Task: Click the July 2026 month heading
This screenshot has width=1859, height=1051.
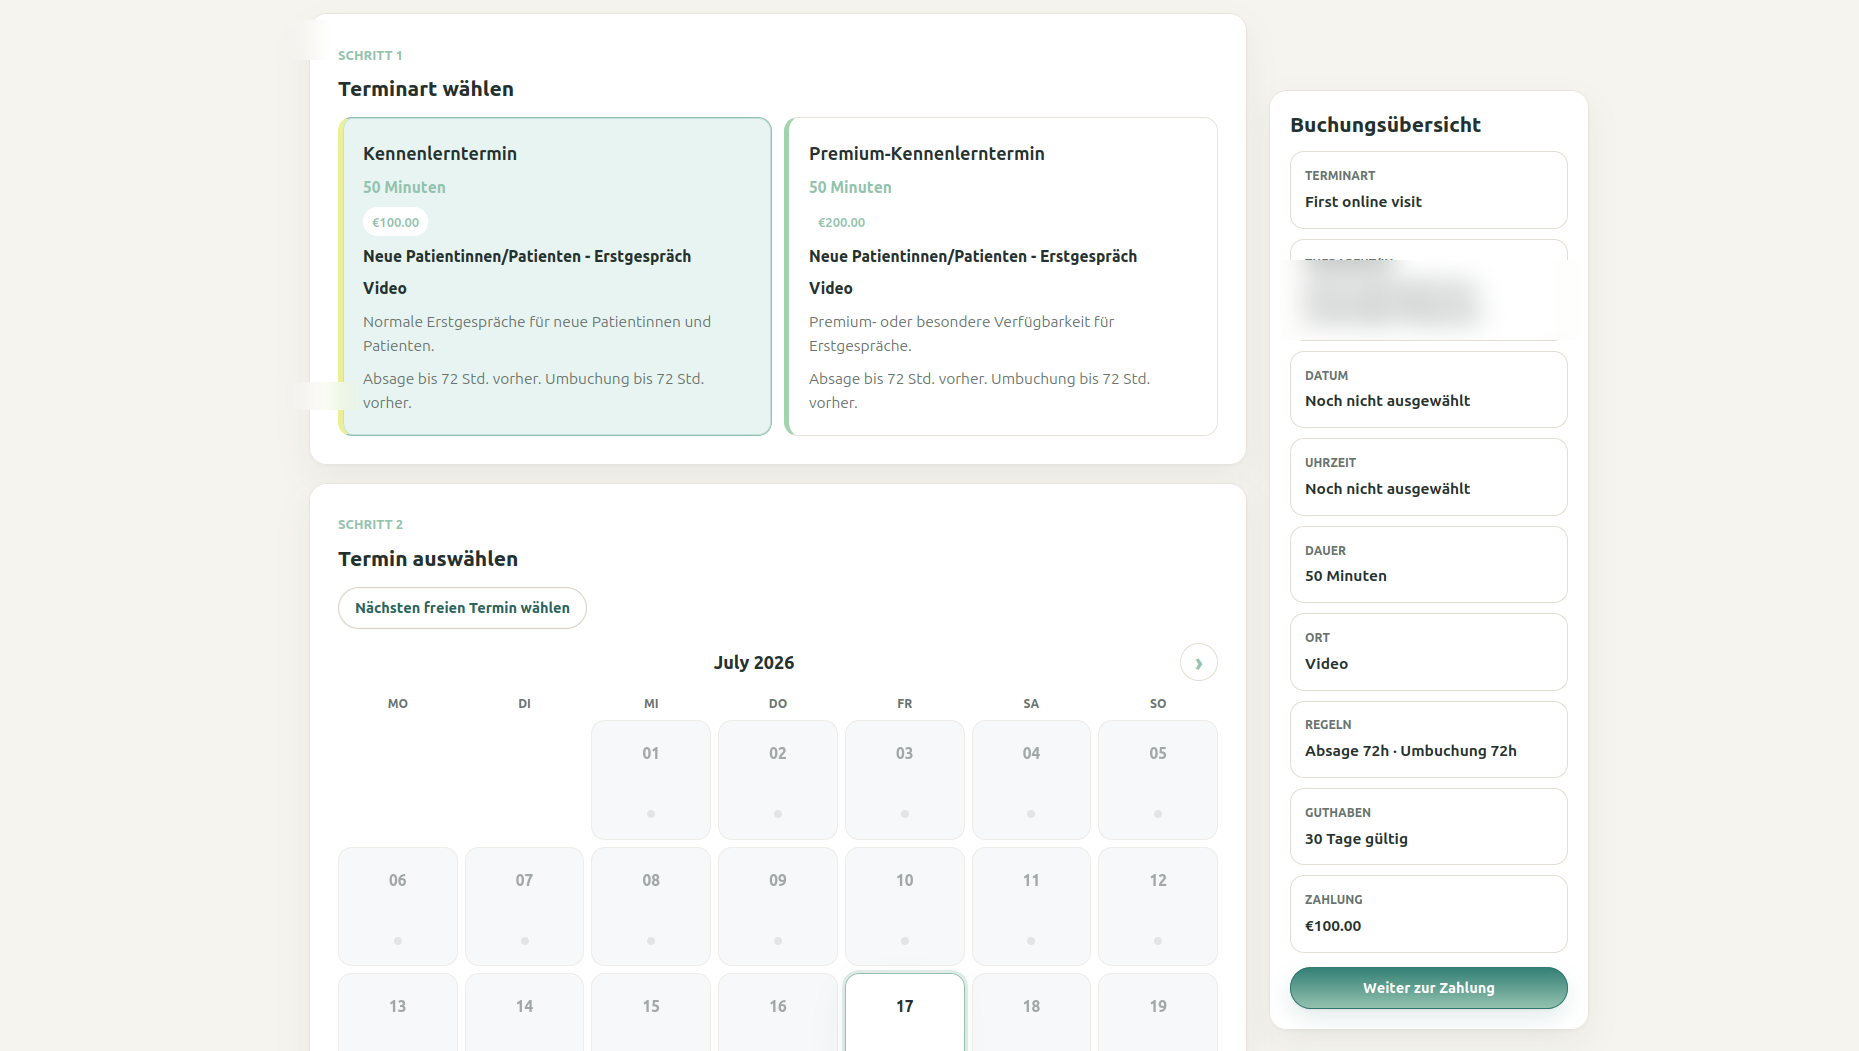Action: [754, 663]
